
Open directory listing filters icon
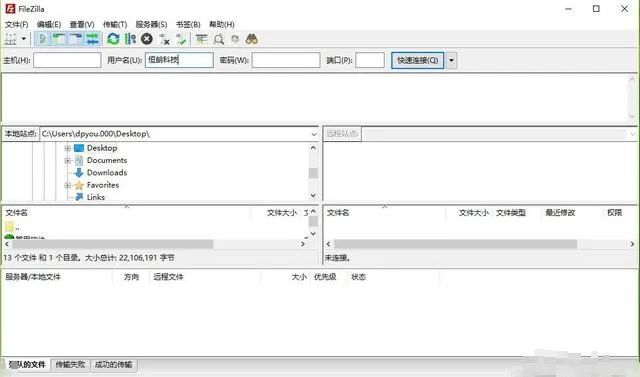(201, 39)
